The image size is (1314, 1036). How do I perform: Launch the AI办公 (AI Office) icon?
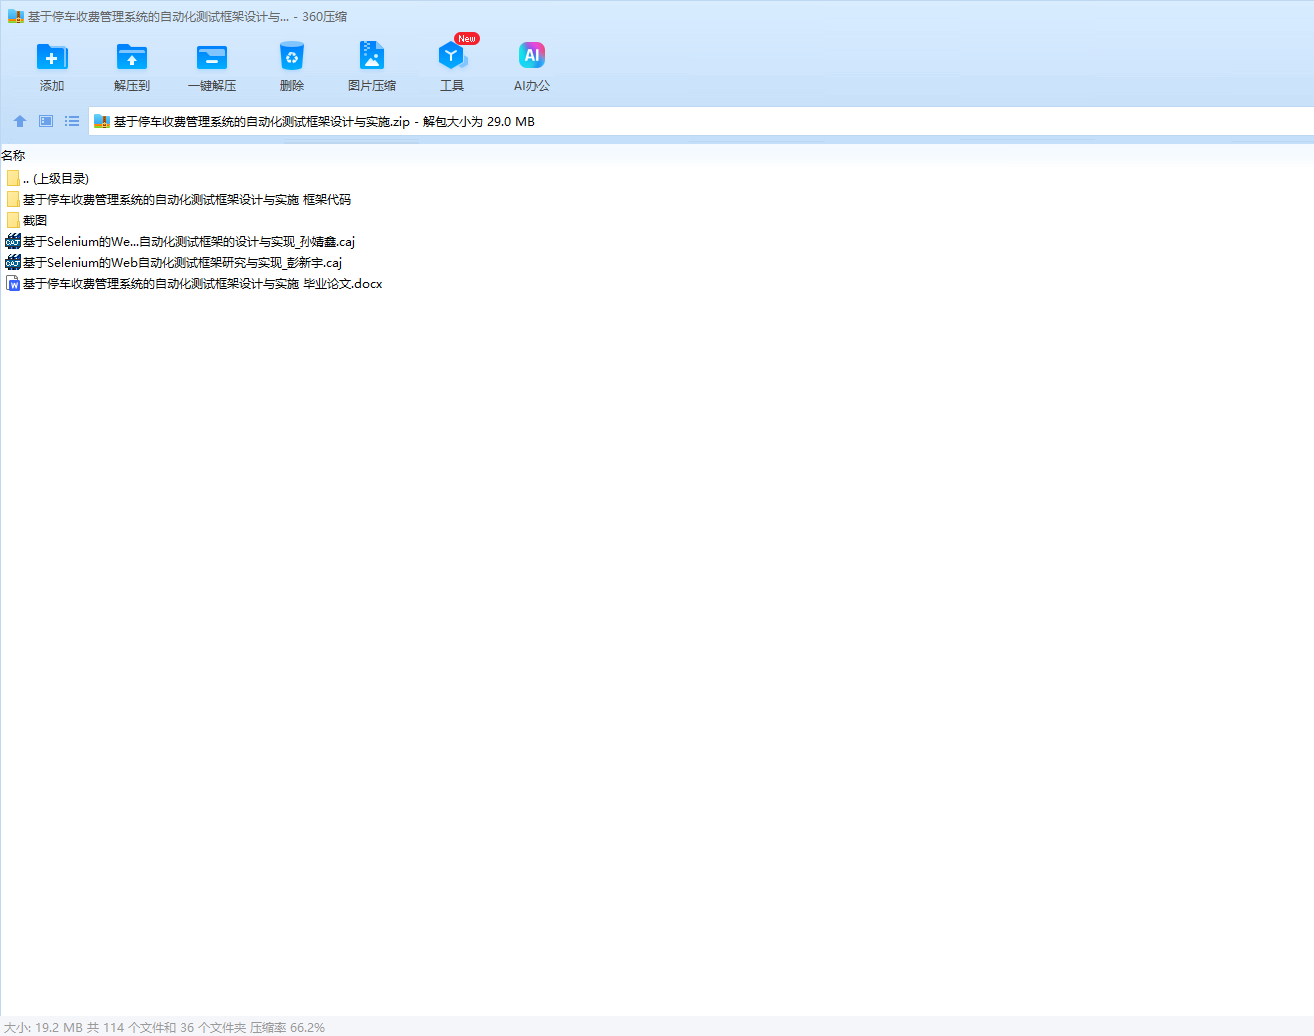(531, 58)
